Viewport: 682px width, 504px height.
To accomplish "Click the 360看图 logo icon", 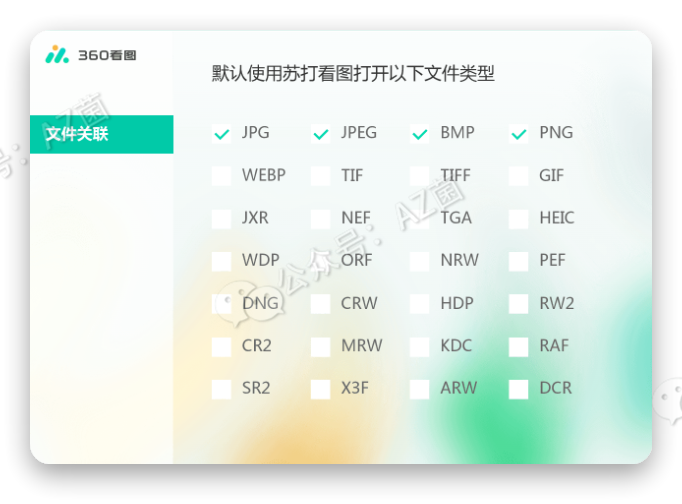I will tap(57, 54).
